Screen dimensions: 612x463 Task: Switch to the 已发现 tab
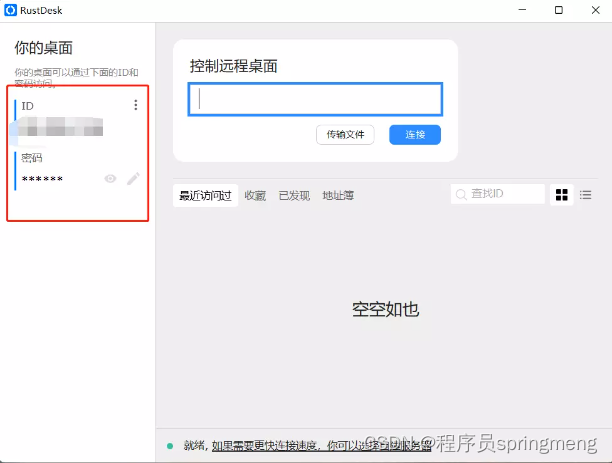pyautogui.click(x=294, y=196)
